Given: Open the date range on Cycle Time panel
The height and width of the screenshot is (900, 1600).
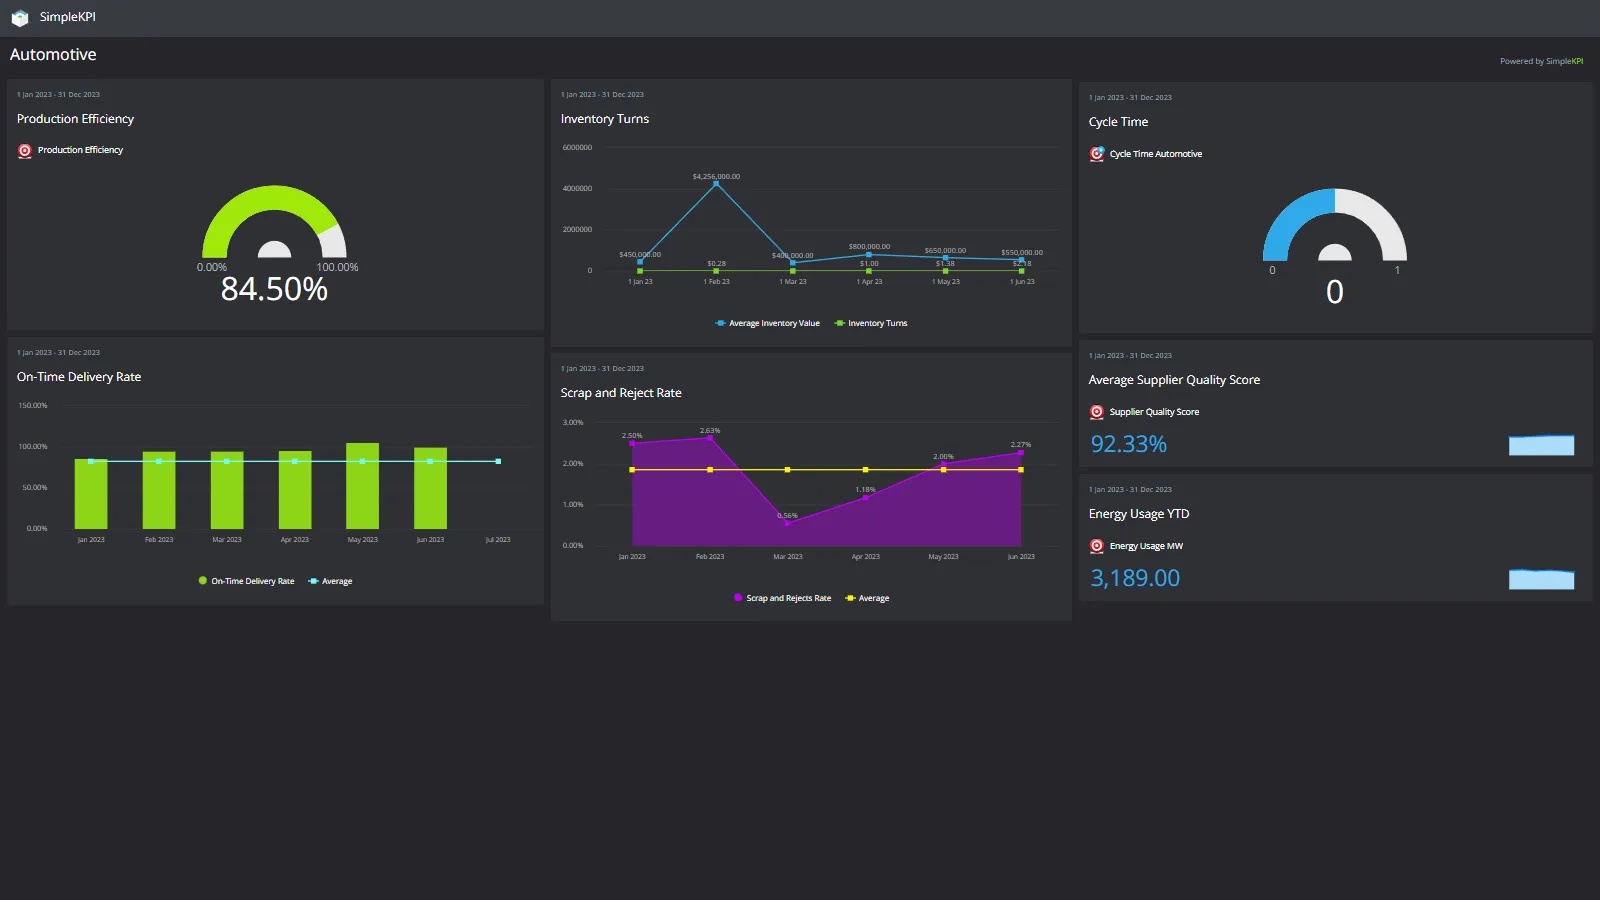Looking at the screenshot, I should (x=1129, y=97).
